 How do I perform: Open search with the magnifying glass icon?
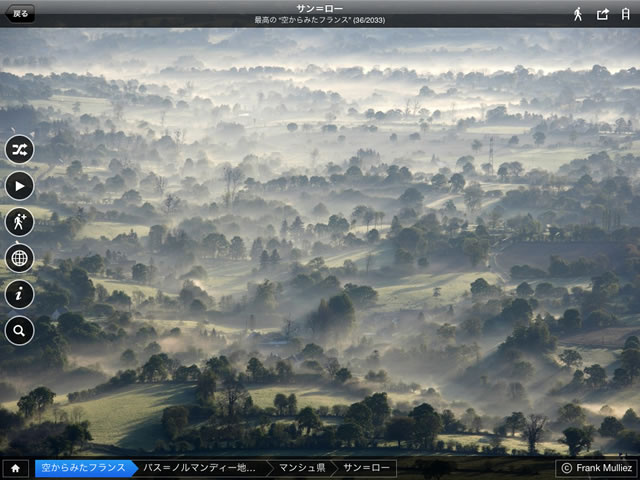click(19, 331)
